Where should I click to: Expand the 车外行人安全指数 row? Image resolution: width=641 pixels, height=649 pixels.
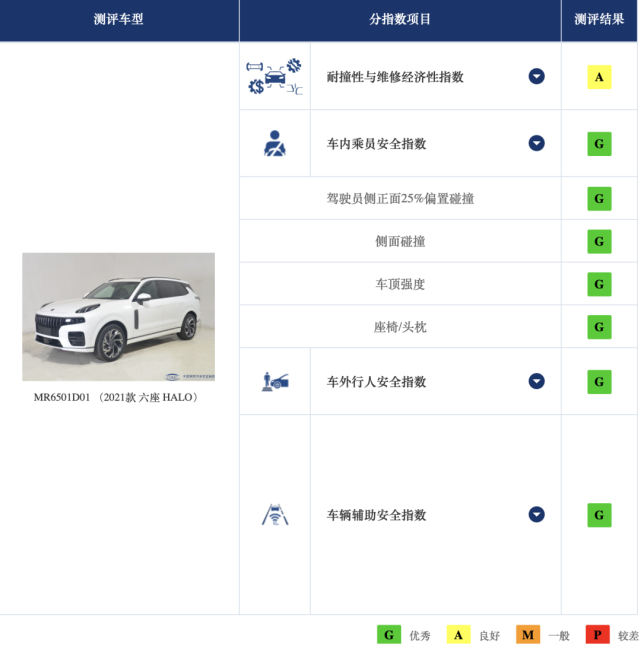(x=536, y=381)
